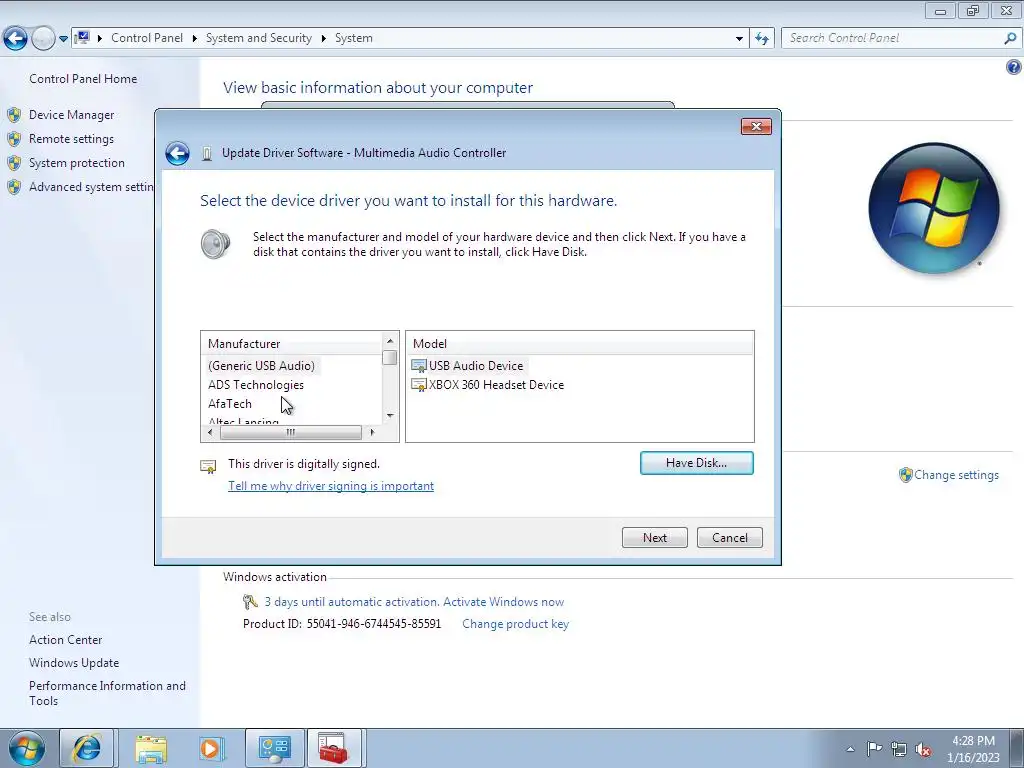Select ADS Technologies manufacturer
The height and width of the screenshot is (768, 1024).
(x=256, y=385)
